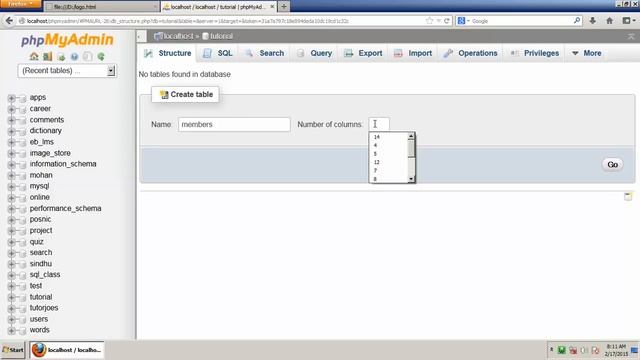
Task: Open the Recent tables dropdown
Action: coord(67,71)
